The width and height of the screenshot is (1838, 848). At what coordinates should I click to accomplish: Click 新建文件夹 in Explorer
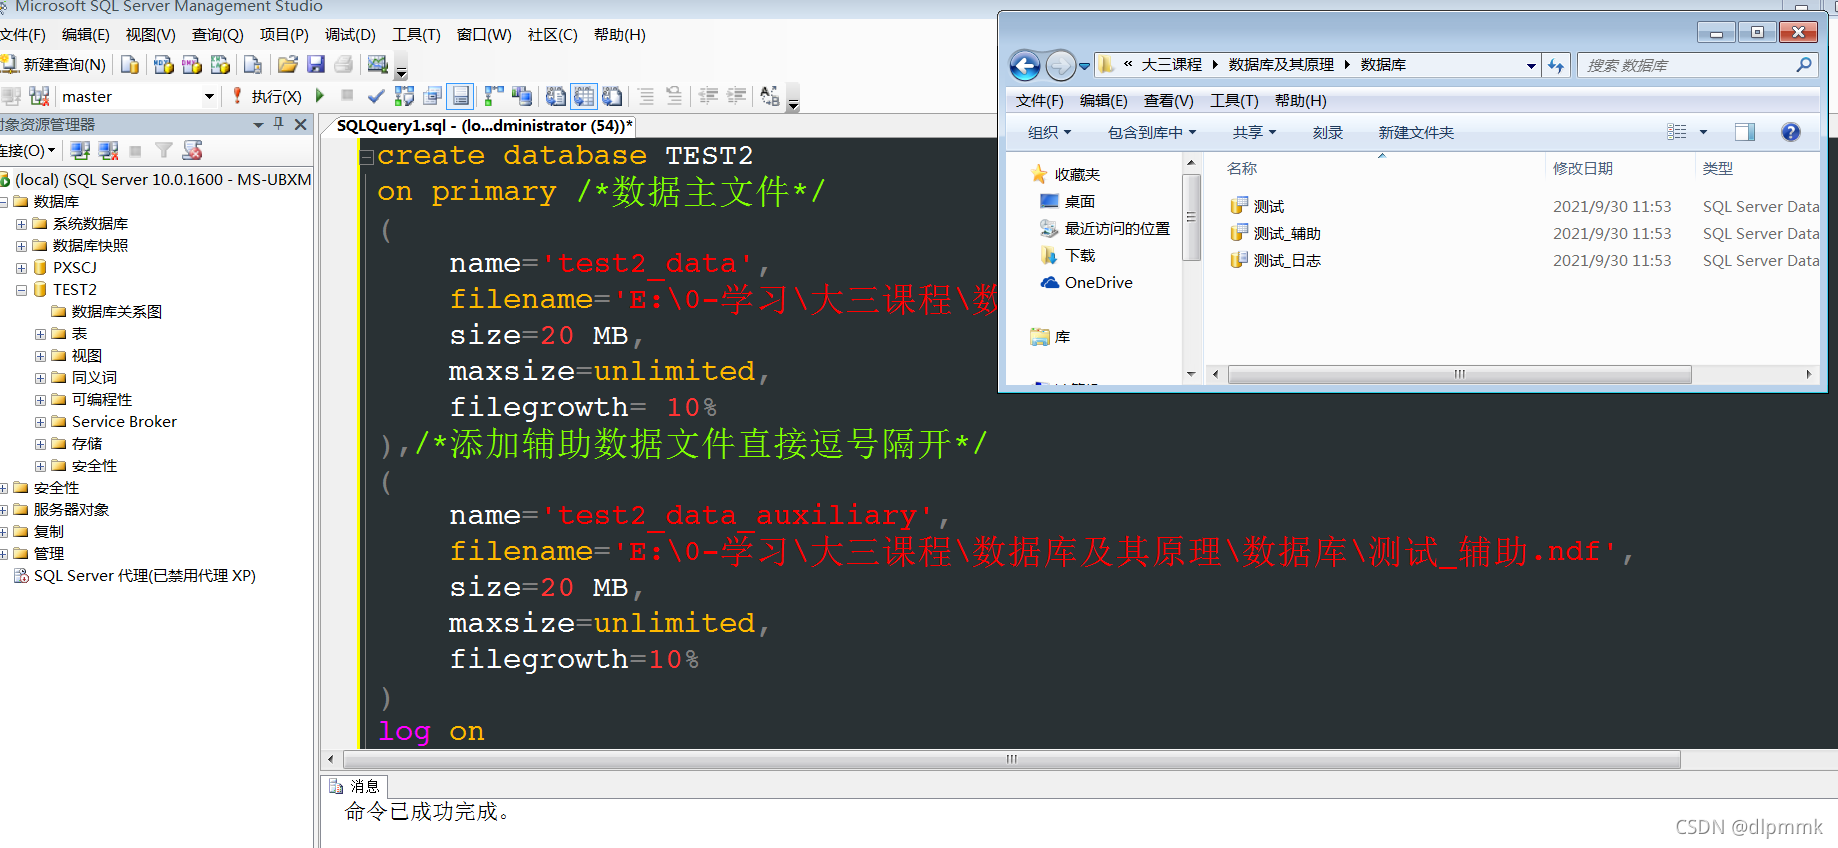[x=1416, y=133]
